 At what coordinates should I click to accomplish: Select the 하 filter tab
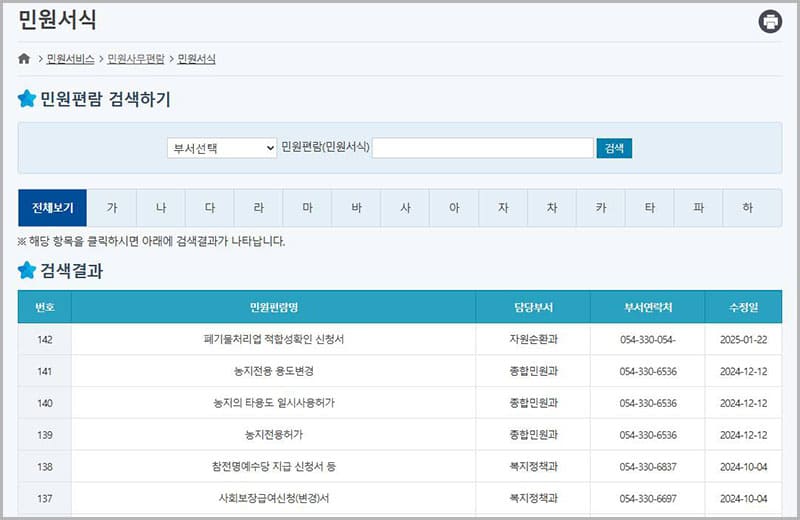747,208
